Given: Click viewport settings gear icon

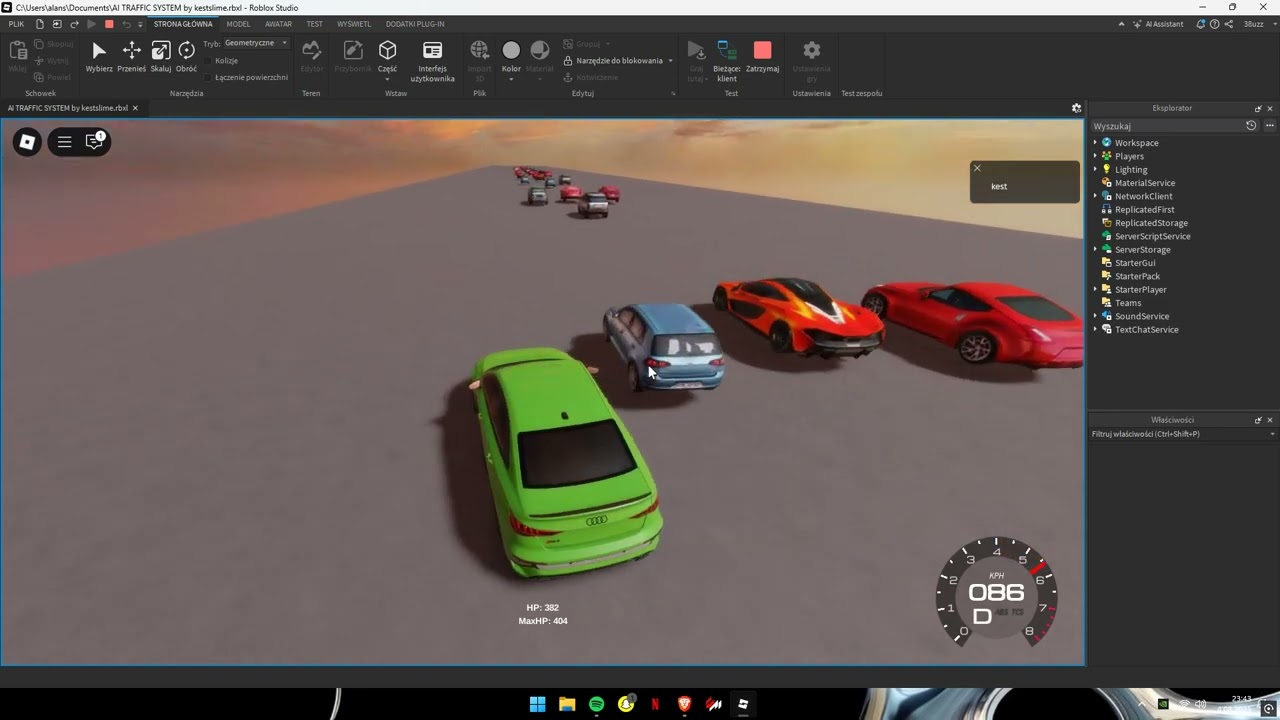Looking at the screenshot, I should pyautogui.click(x=1076, y=108).
